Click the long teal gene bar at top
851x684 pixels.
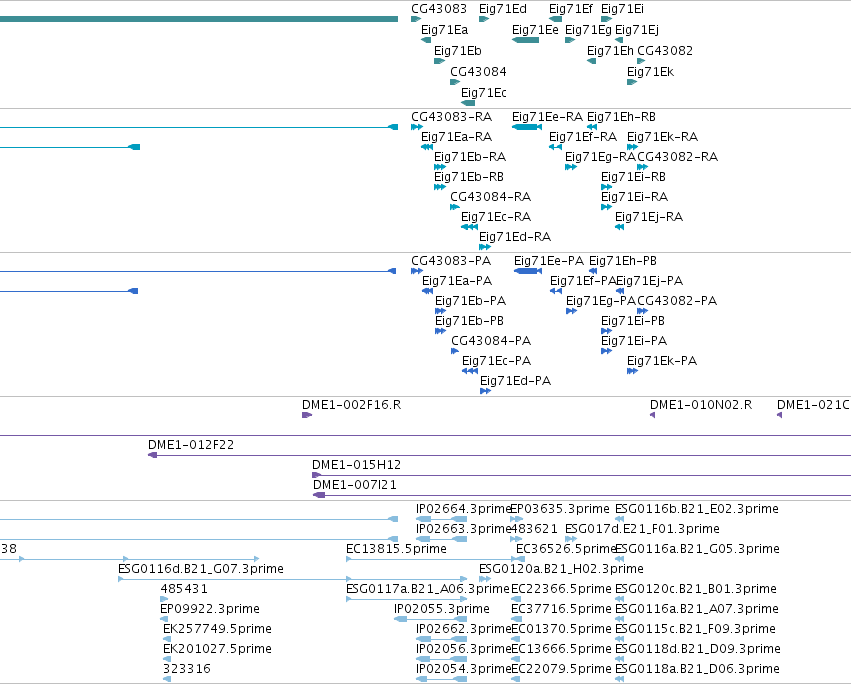pyautogui.click(x=199, y=19)
